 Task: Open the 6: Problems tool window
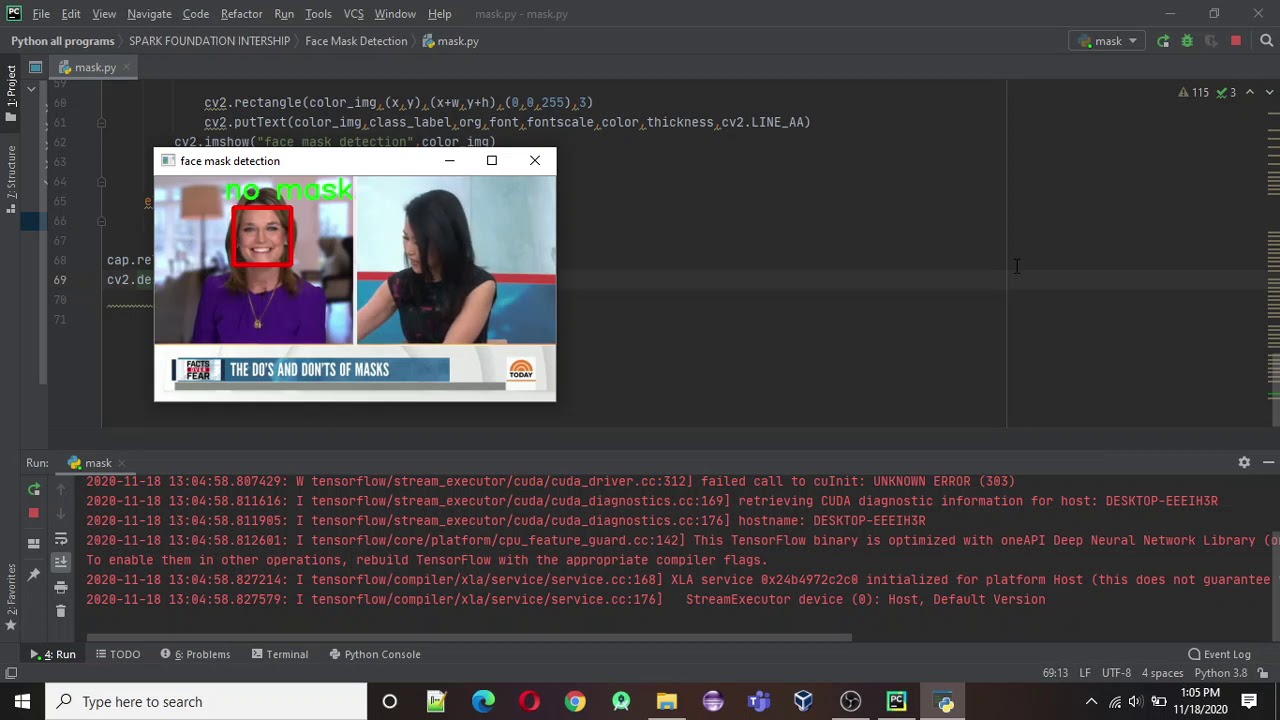195,654
